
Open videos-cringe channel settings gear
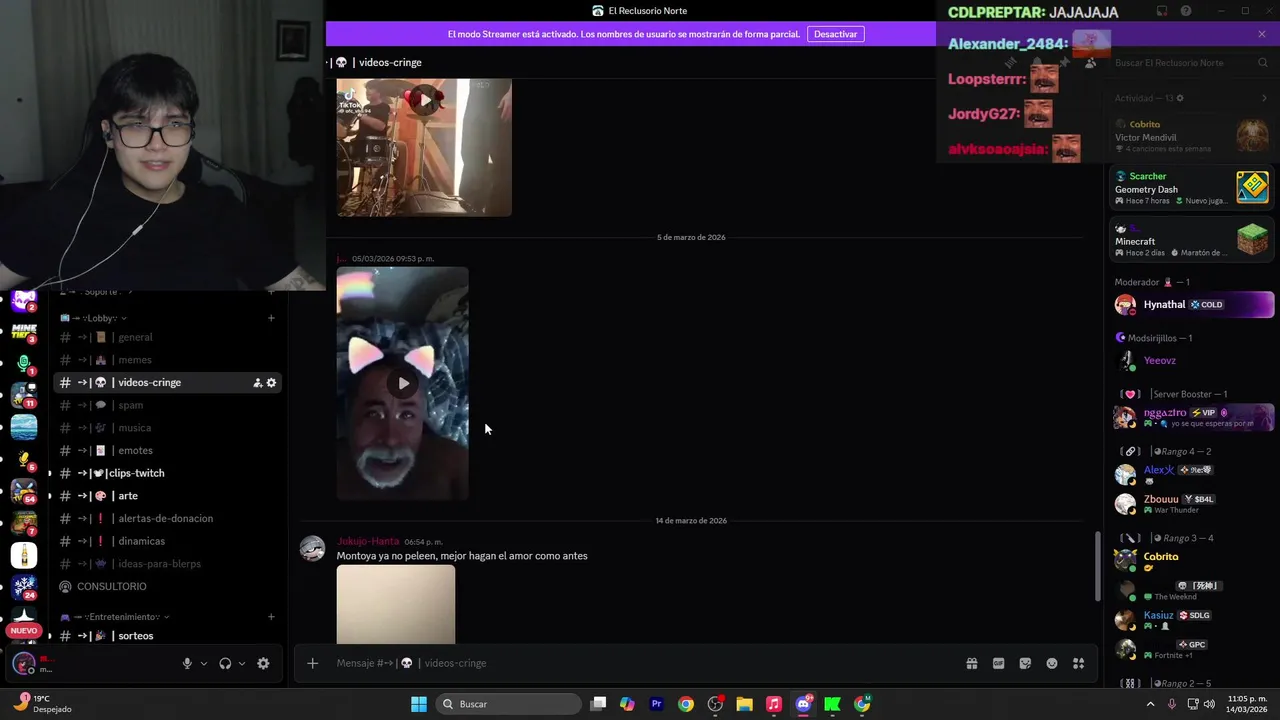coord(271,383)
